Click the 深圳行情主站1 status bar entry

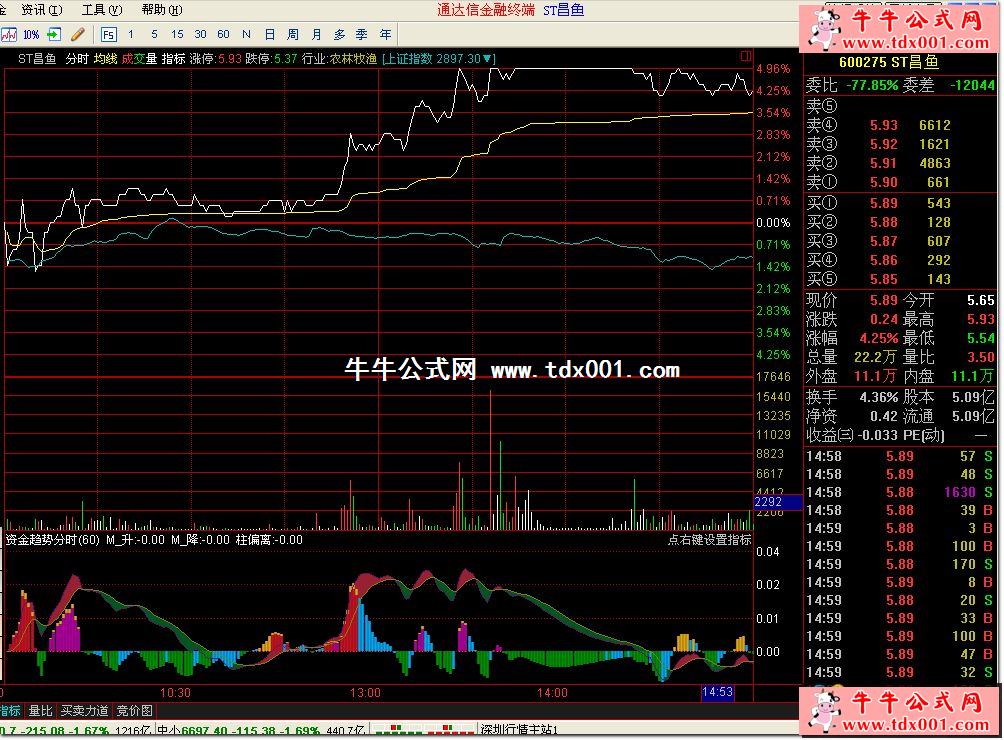[x=520, y=730]
